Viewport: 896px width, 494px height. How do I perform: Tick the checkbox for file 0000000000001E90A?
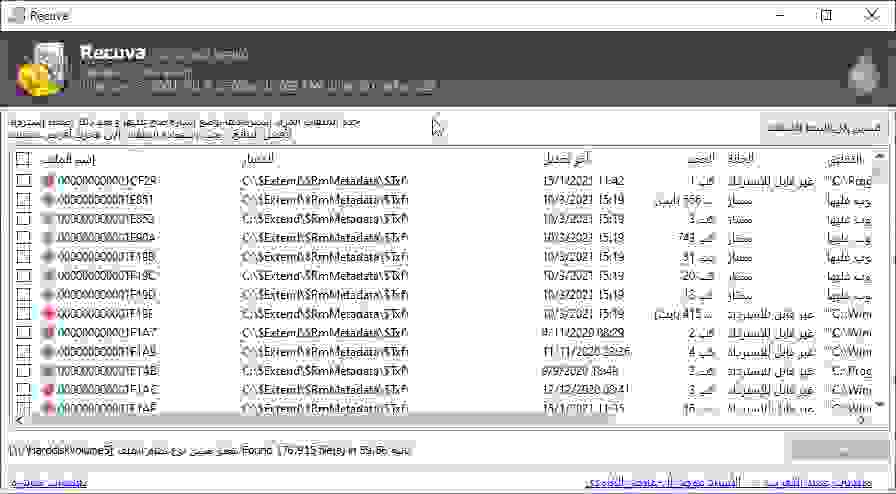pos(23,238)
